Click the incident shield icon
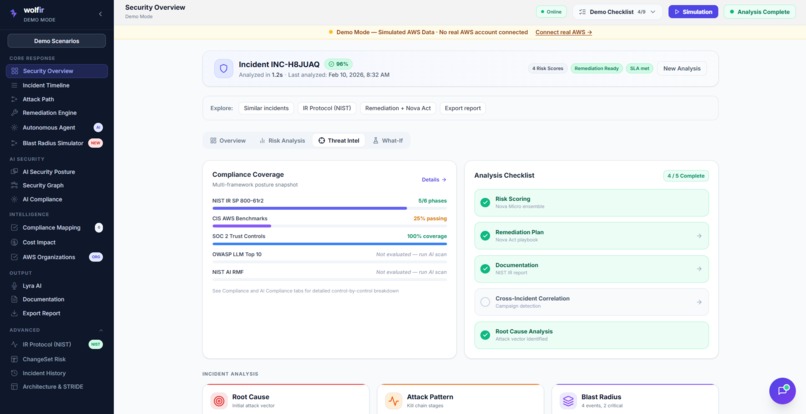Viewport: 806px width, 414px height. (224, 68)
